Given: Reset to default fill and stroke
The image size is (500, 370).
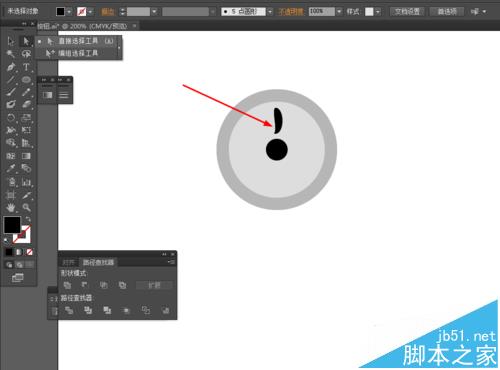Looking at the screenshot, I should click(x=6, y=240).
